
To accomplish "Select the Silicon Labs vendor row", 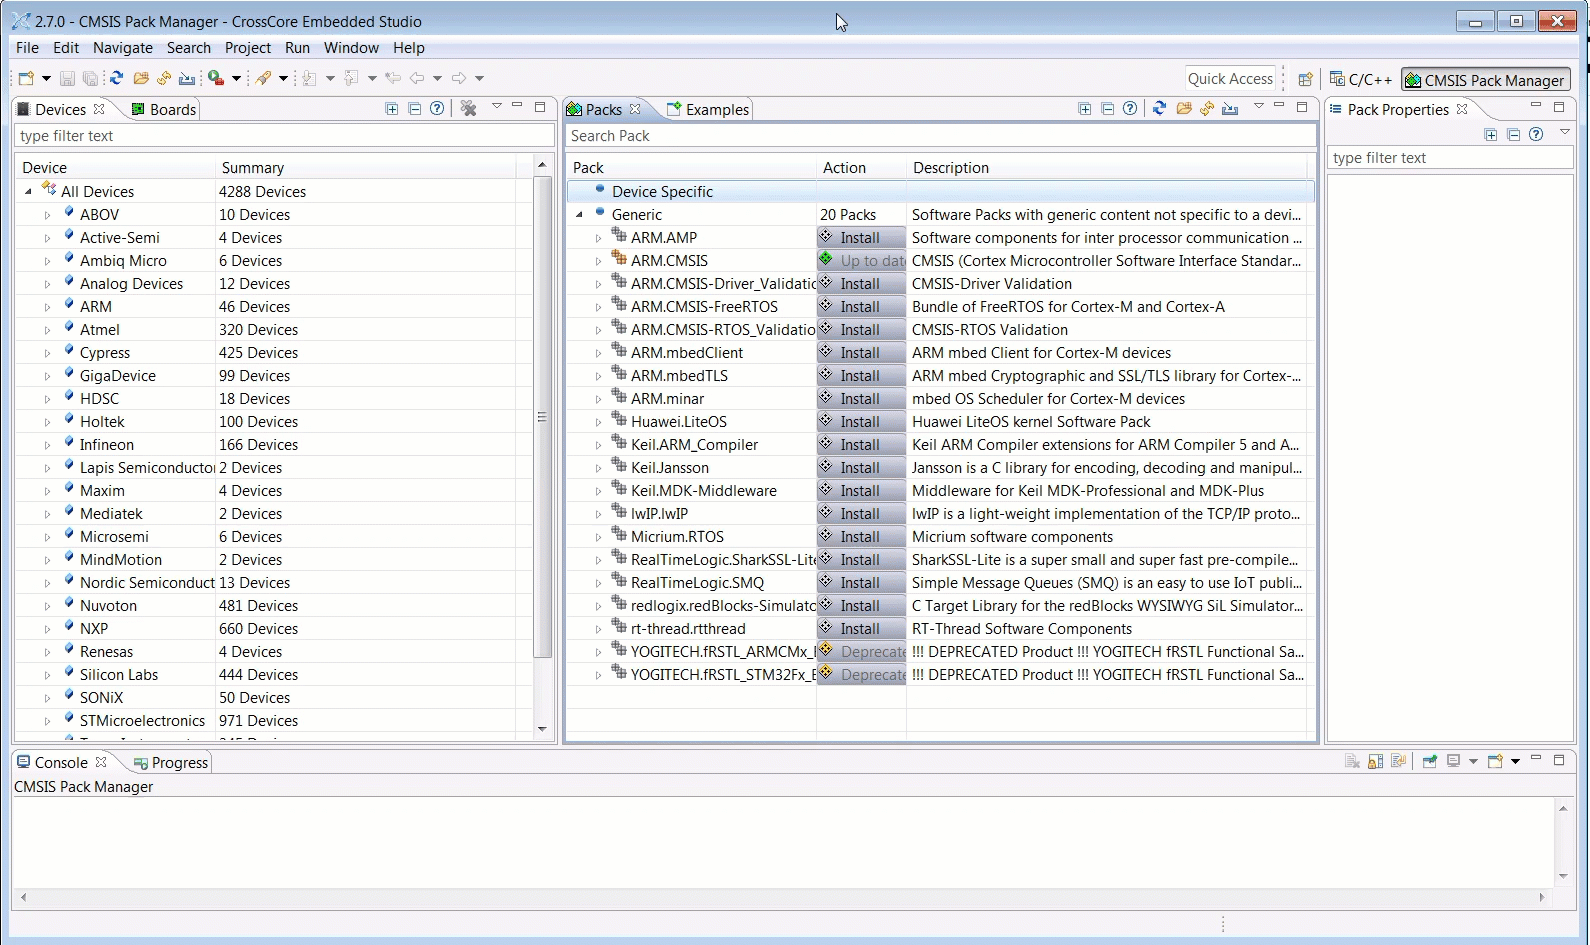I will (274, 675).
